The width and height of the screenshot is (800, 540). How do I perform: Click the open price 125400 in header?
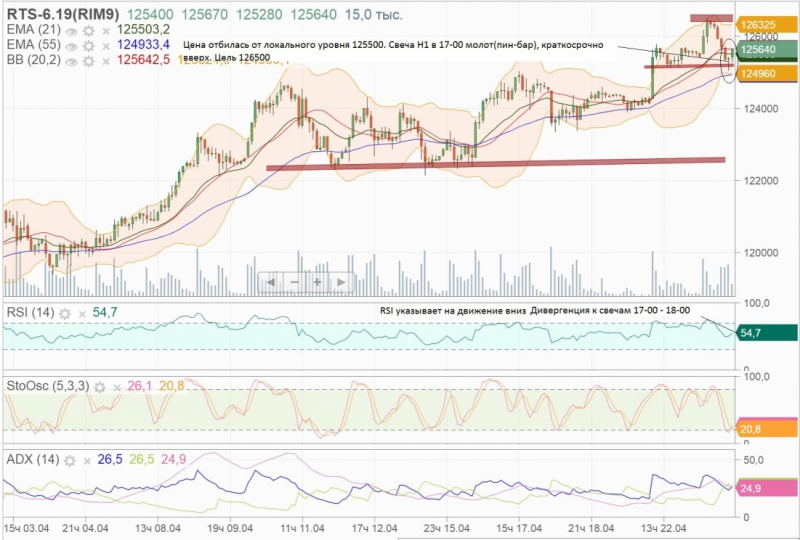click(150, 15)
